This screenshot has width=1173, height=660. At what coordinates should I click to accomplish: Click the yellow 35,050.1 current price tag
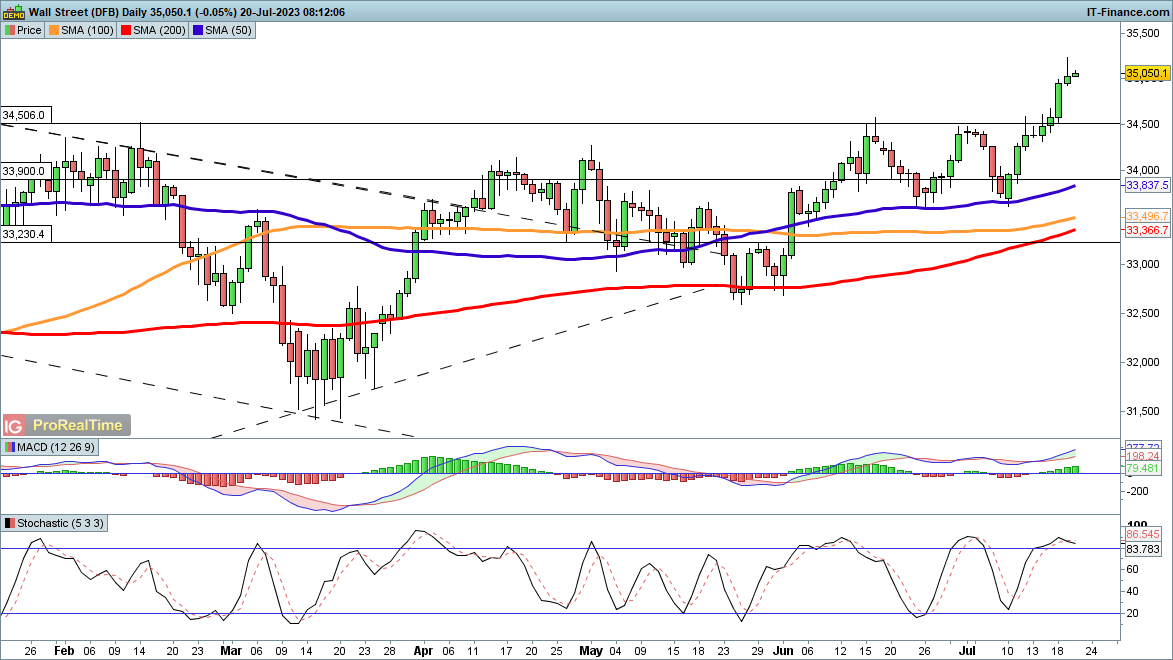1147,74
